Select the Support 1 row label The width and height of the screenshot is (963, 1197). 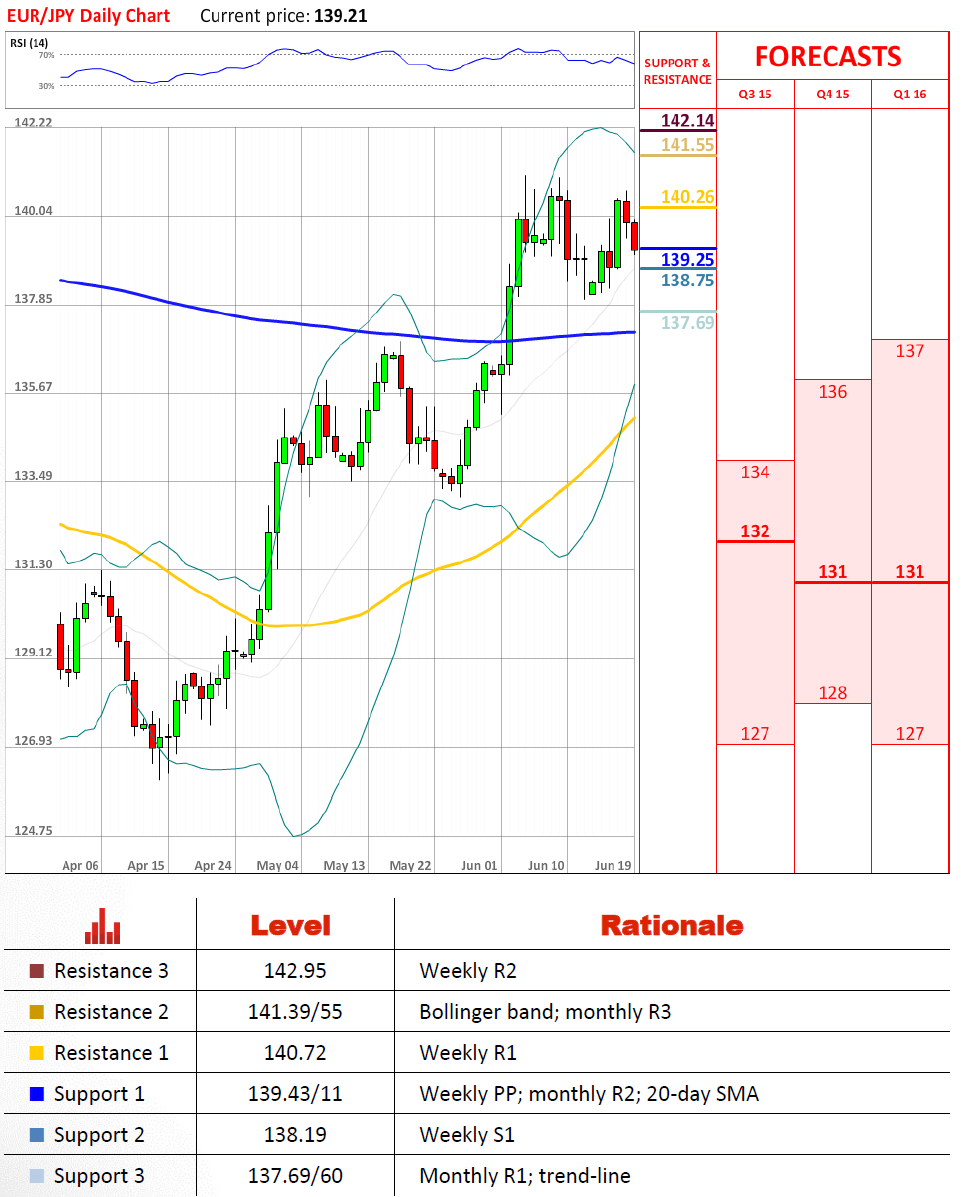pos(99,1095)
